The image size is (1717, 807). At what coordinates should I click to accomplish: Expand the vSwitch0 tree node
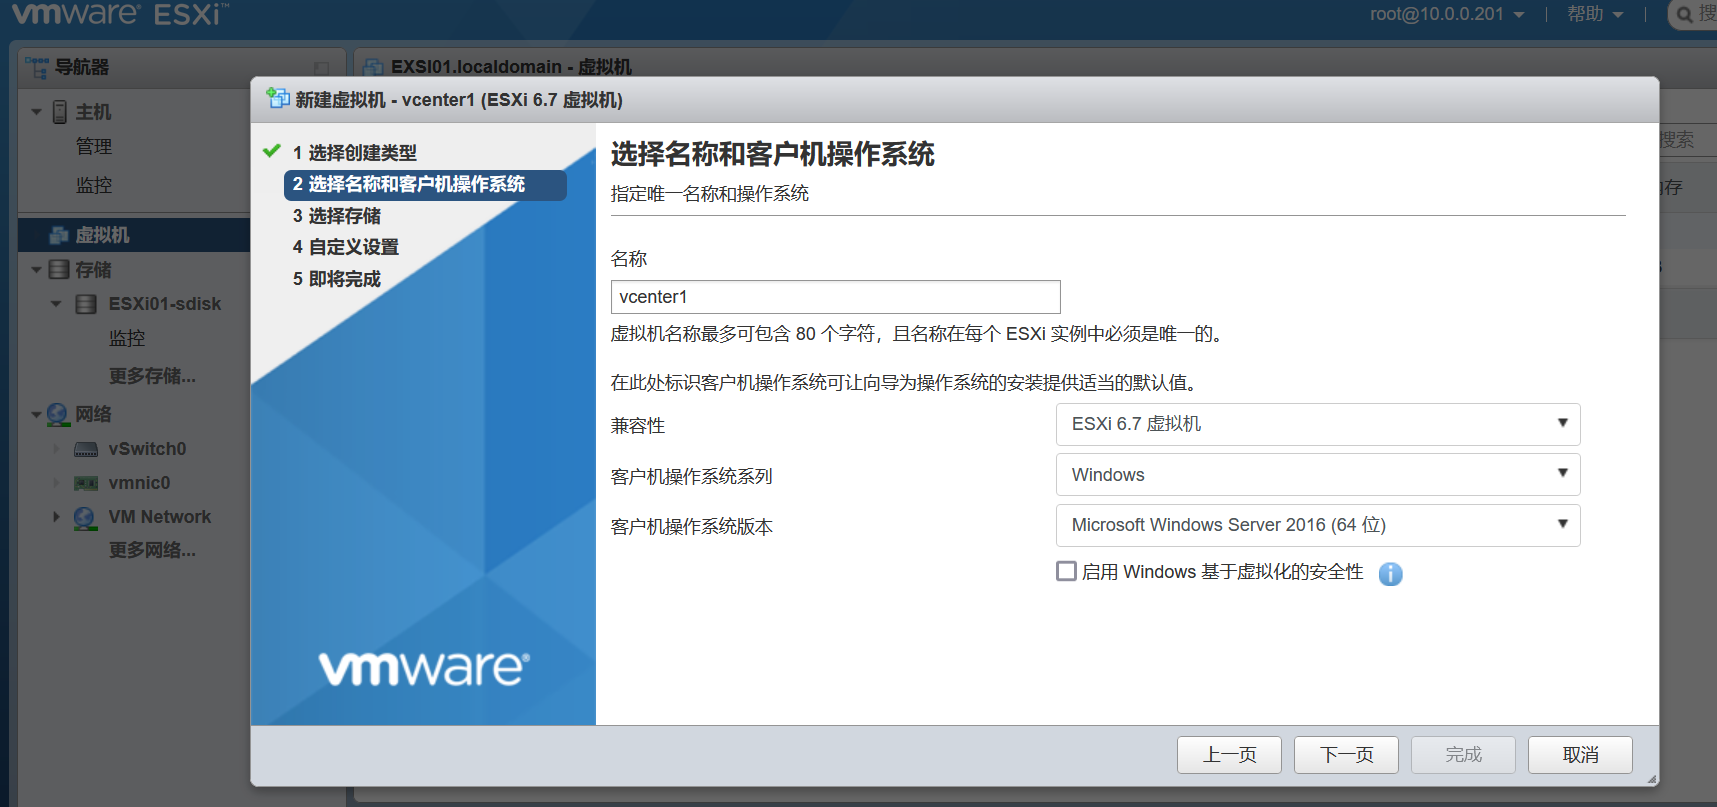point(56,449)
